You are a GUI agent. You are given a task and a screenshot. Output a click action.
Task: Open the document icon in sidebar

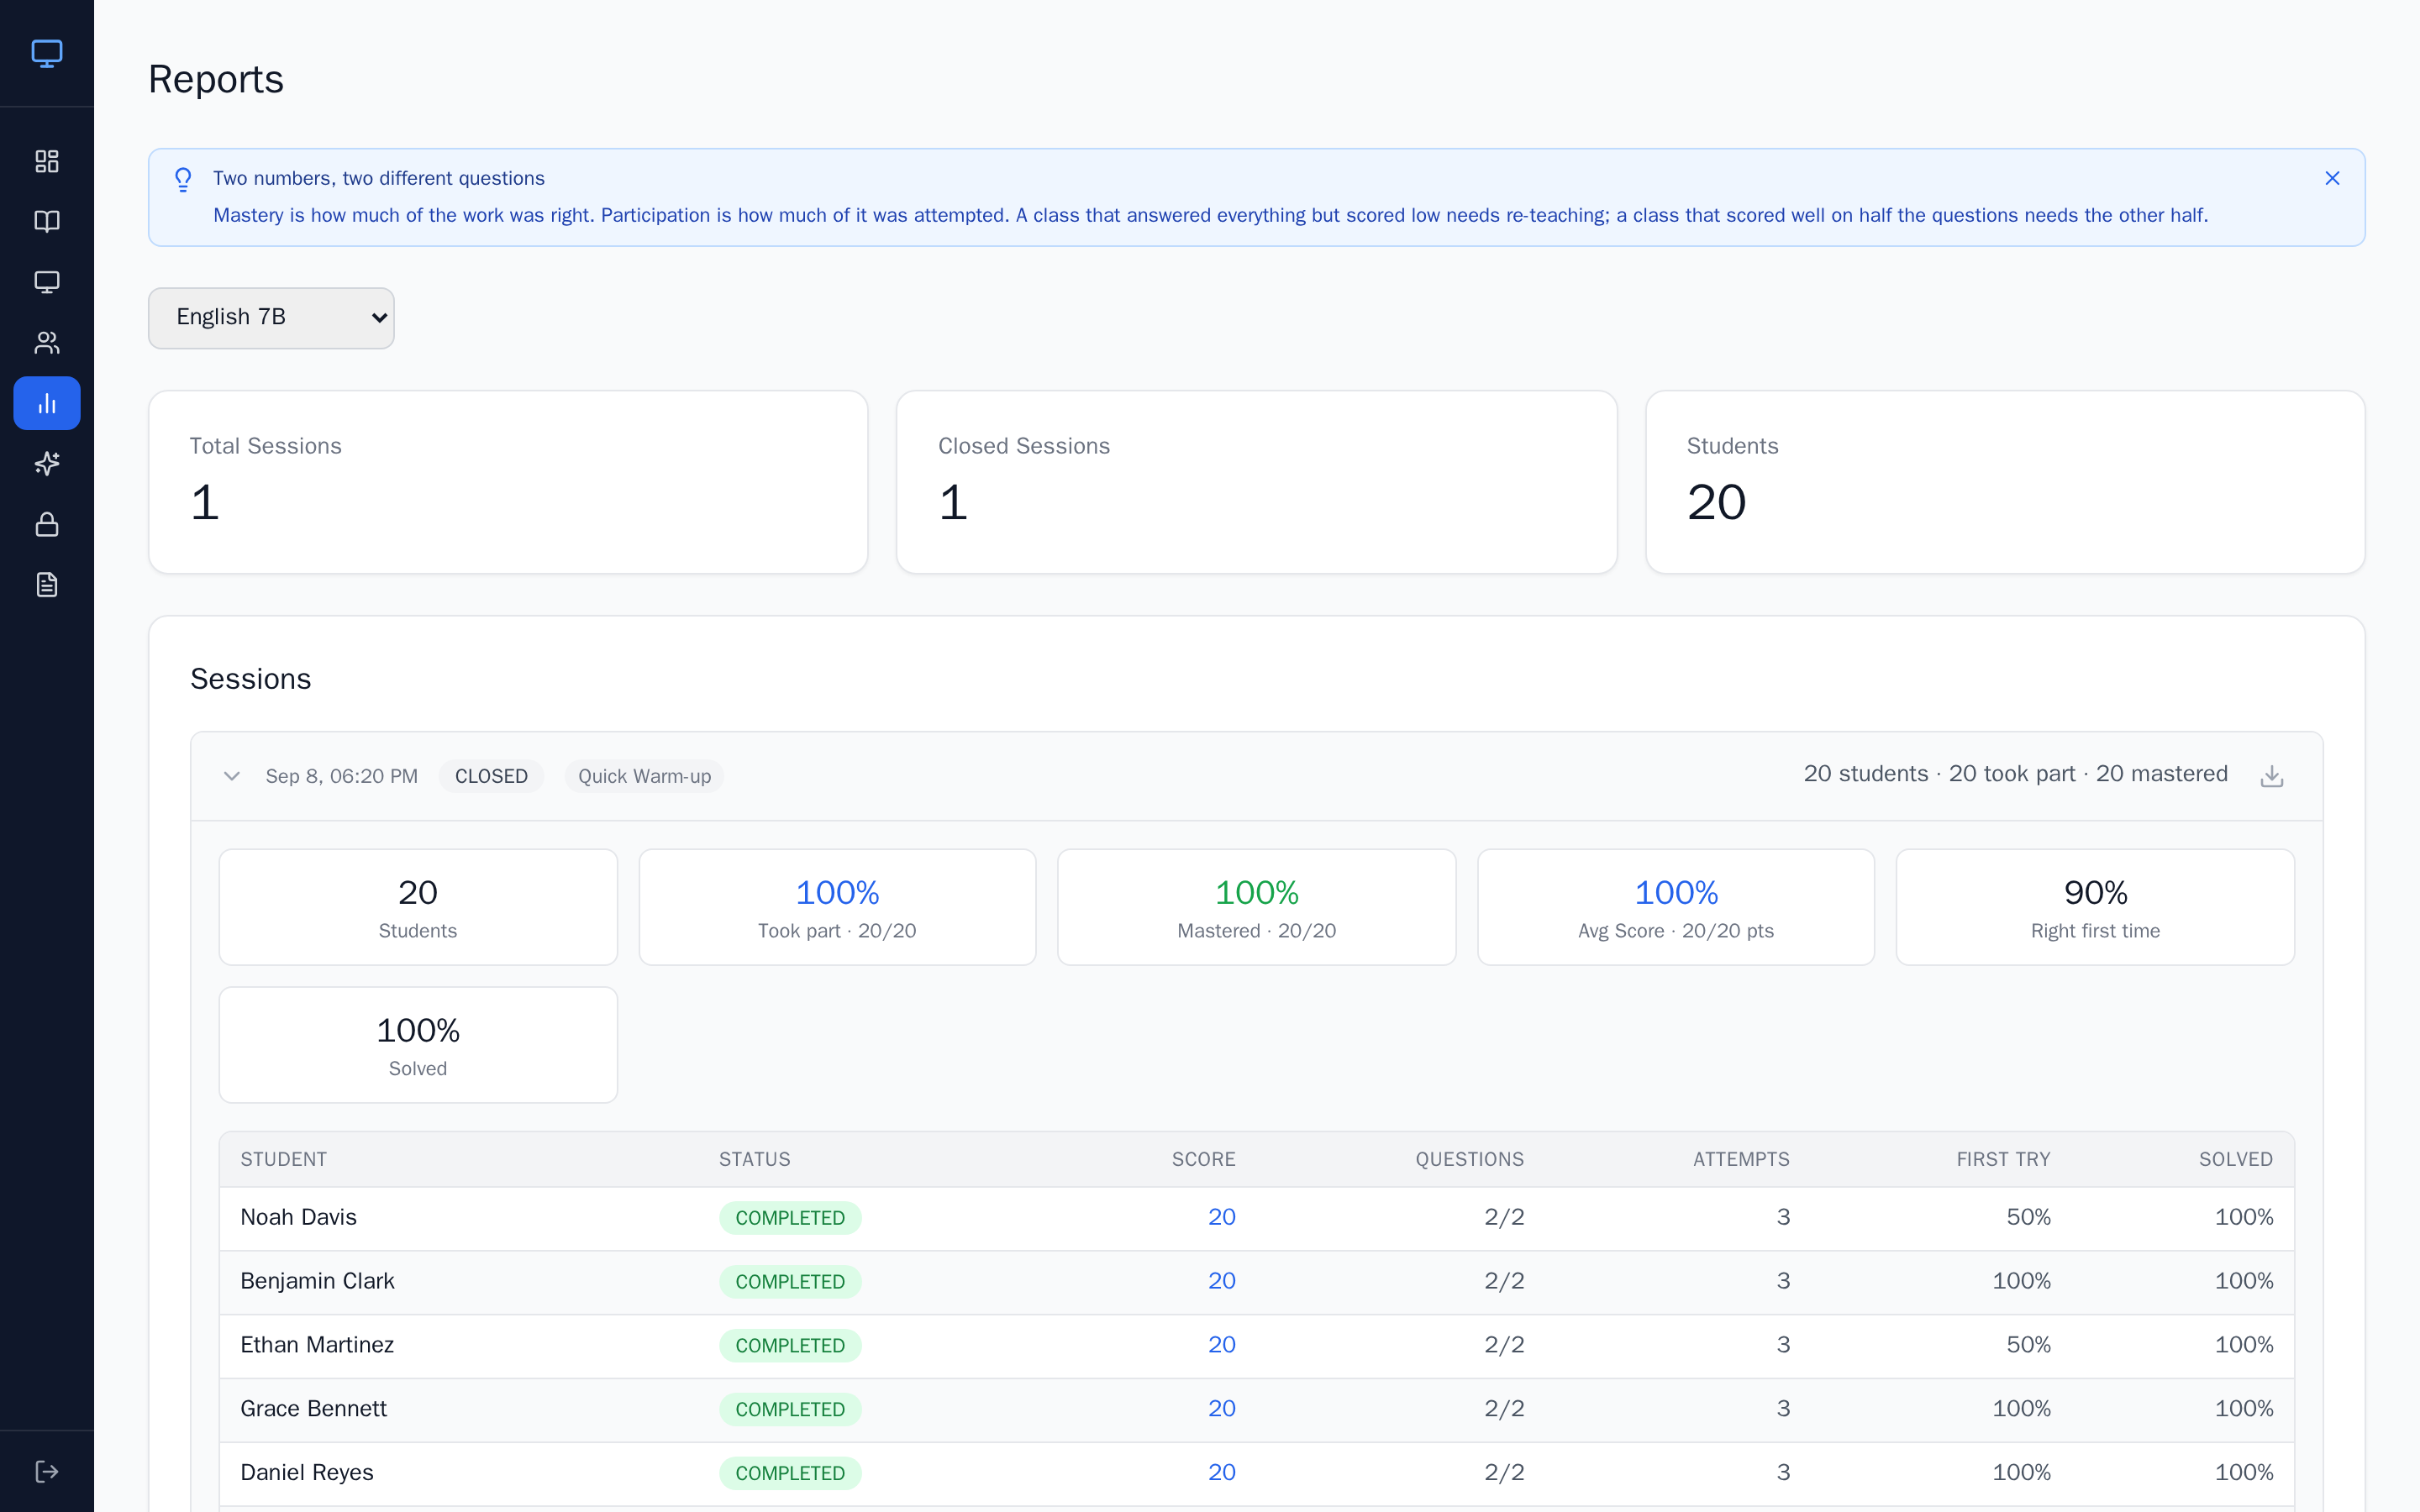tap(47, 585)
